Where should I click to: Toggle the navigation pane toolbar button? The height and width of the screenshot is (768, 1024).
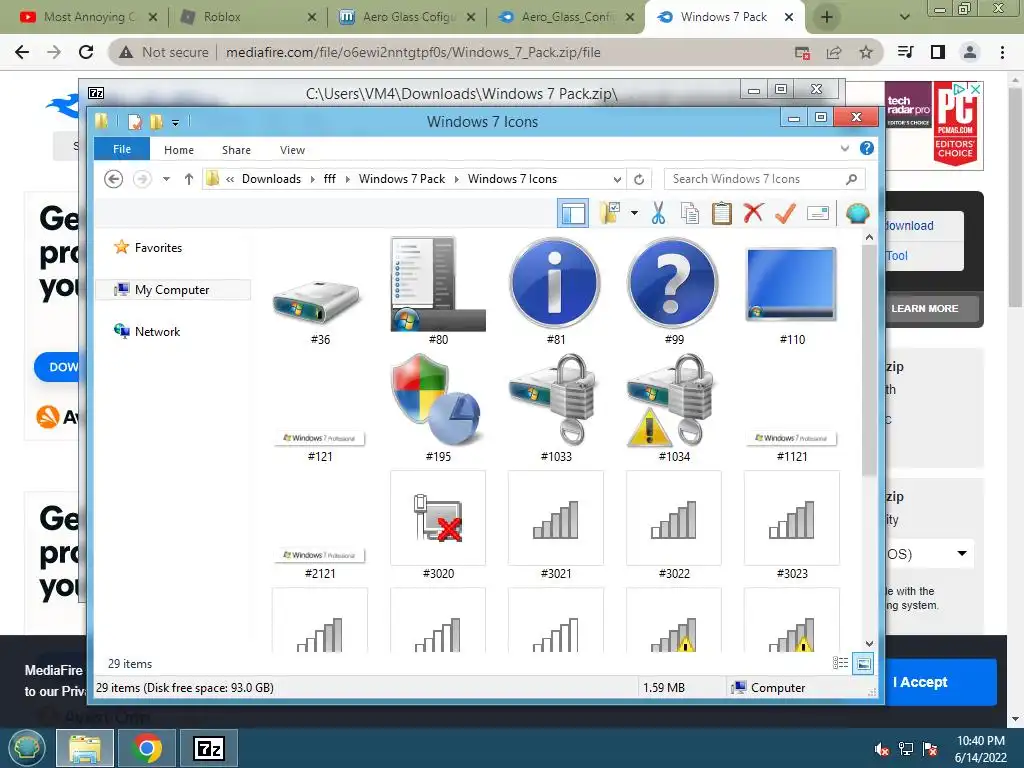573,214
